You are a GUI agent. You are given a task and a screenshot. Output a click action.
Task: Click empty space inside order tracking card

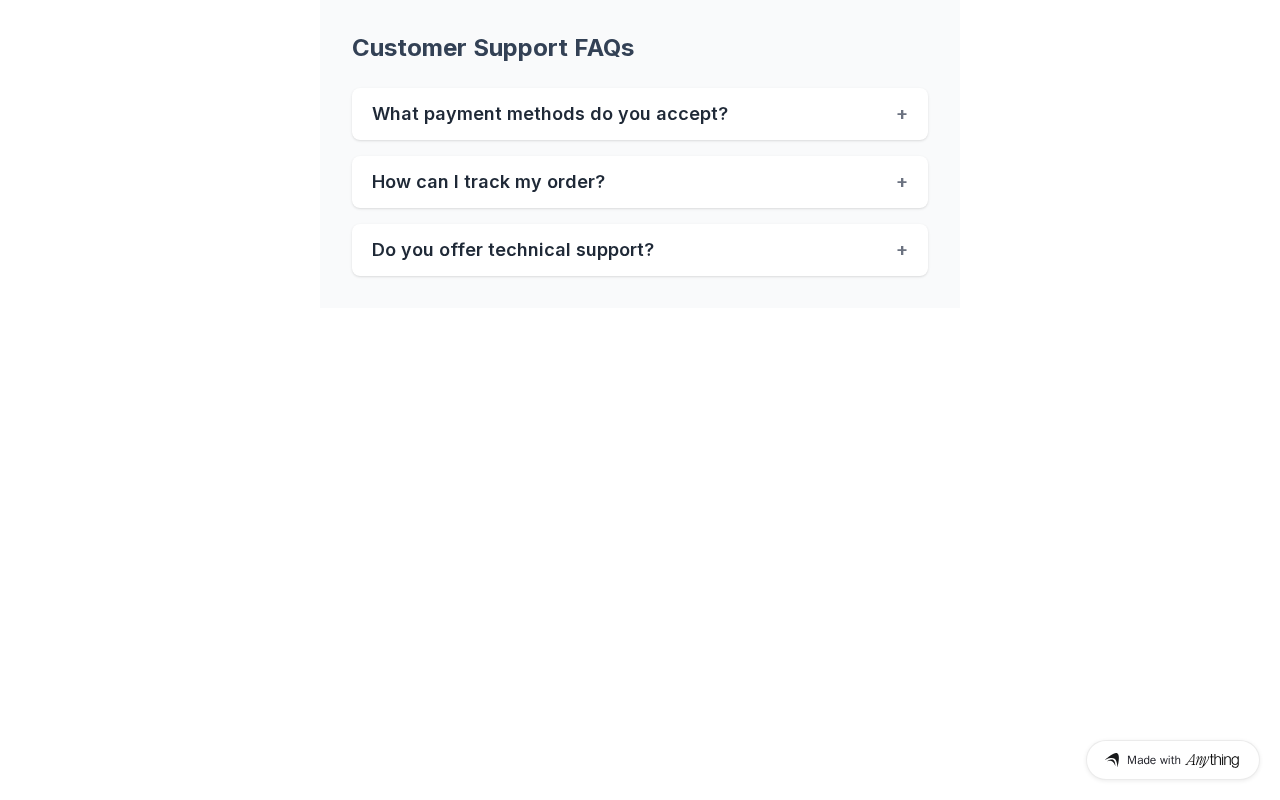[x=750, y=182]
